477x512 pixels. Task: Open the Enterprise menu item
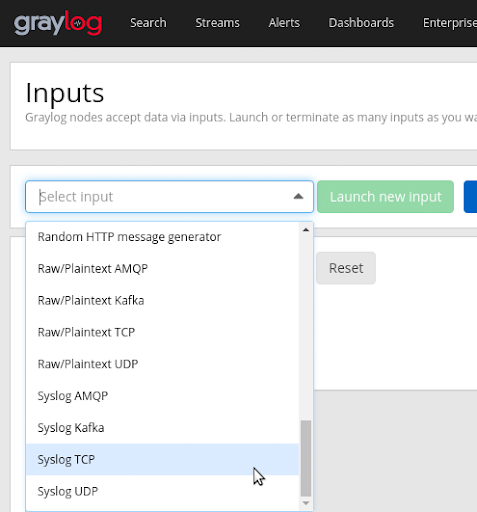click(450, 23)
